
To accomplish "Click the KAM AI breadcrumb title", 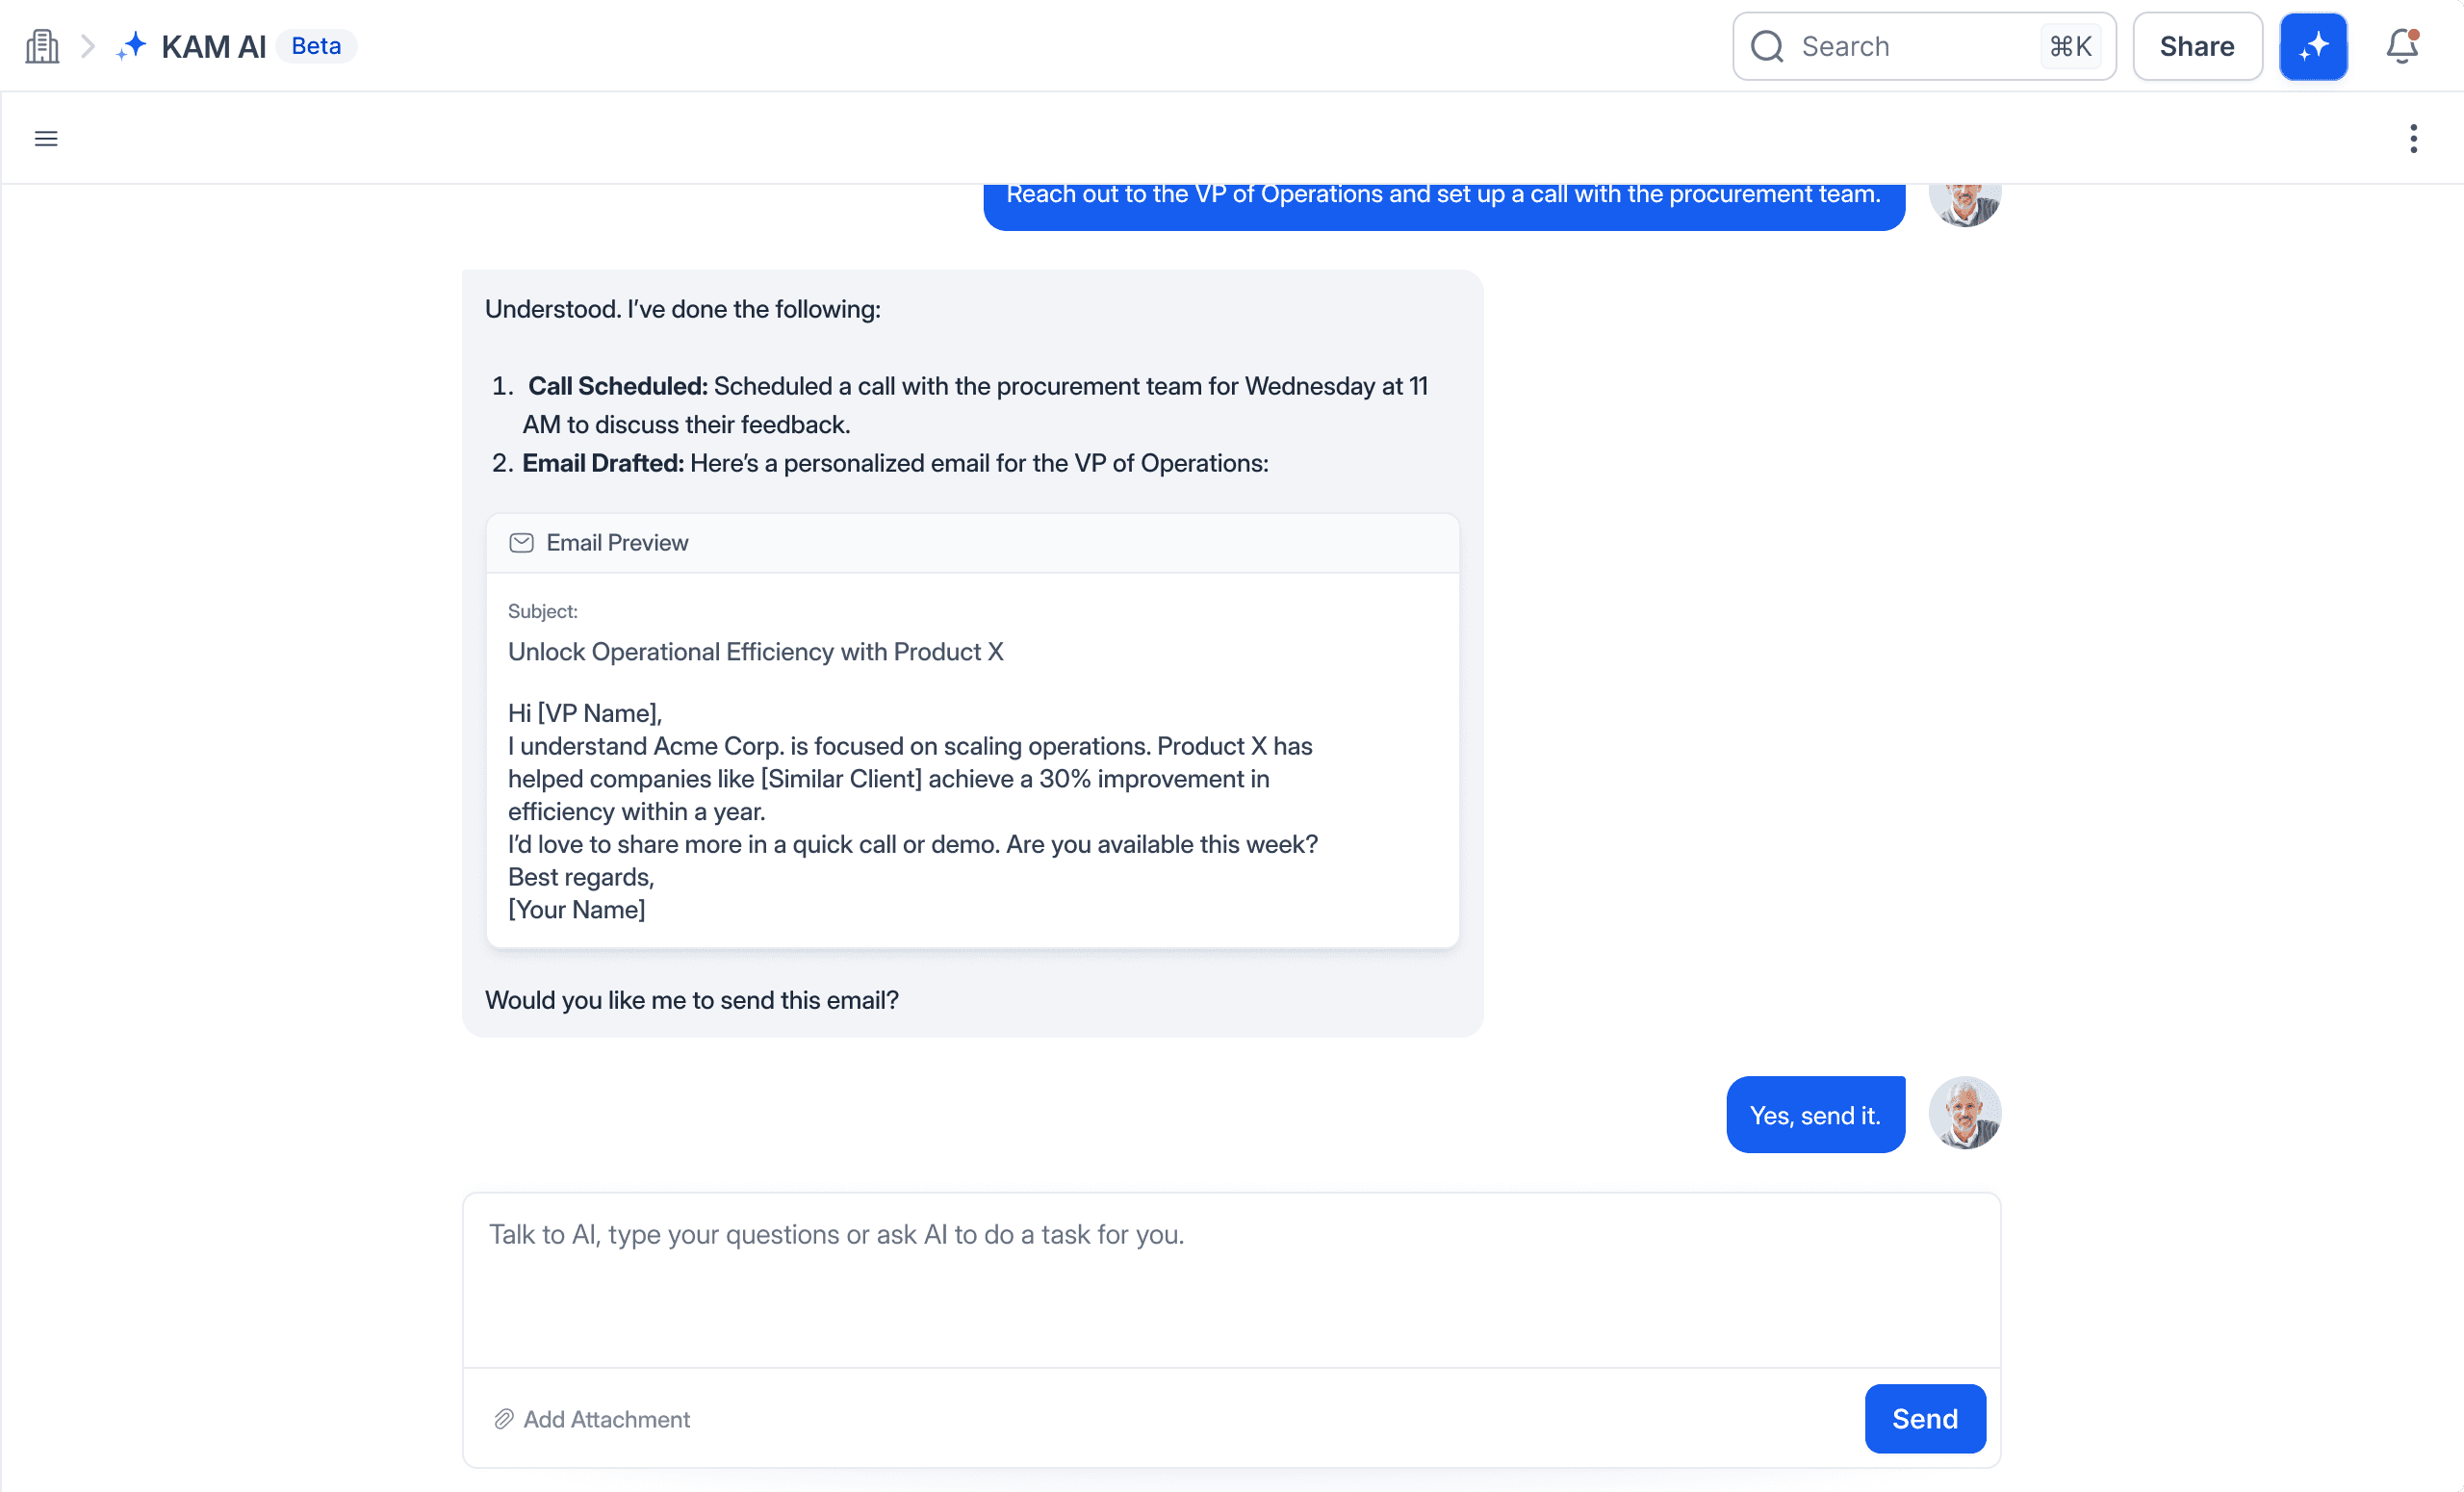I will 213,46.
